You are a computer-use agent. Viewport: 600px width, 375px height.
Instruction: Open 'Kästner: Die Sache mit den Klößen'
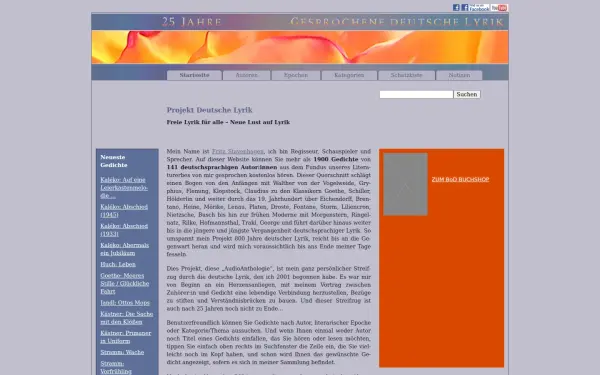click(x=127, y=318)
